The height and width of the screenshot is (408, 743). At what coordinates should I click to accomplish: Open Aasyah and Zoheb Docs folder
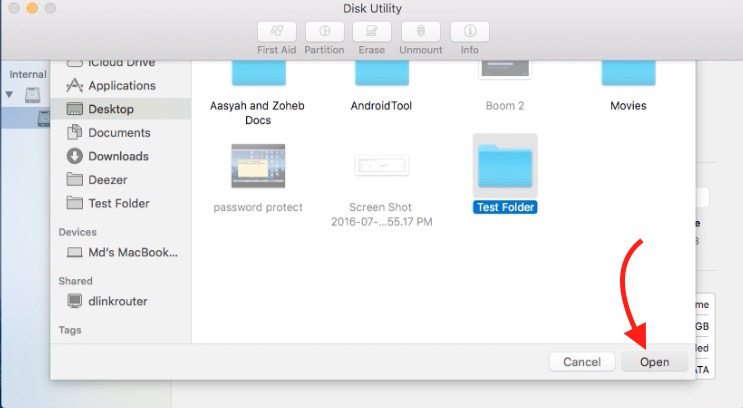(258, 75)
